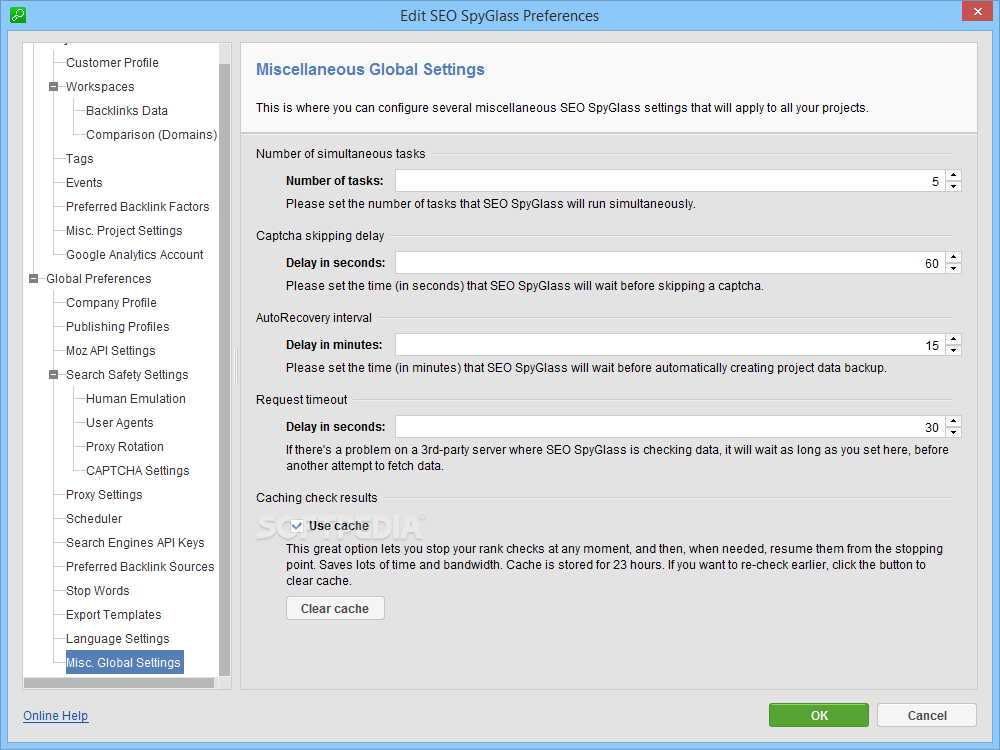Open Comparison (Domains) workspace settings
Screen dimensions: 1000x750
point(152,135)
